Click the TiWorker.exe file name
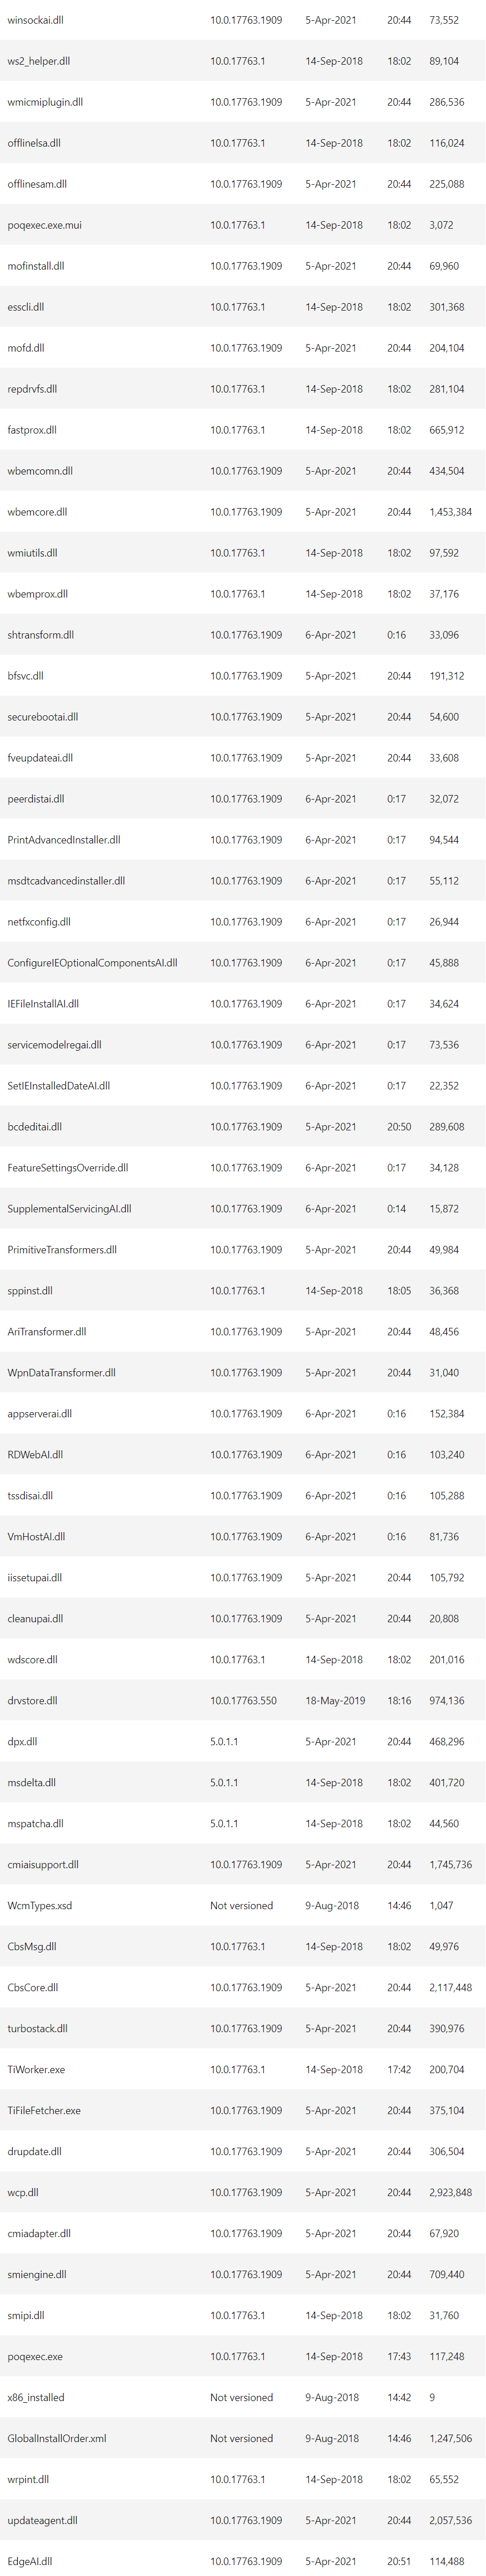The image size is (486, 2576). pos(36,2069)
